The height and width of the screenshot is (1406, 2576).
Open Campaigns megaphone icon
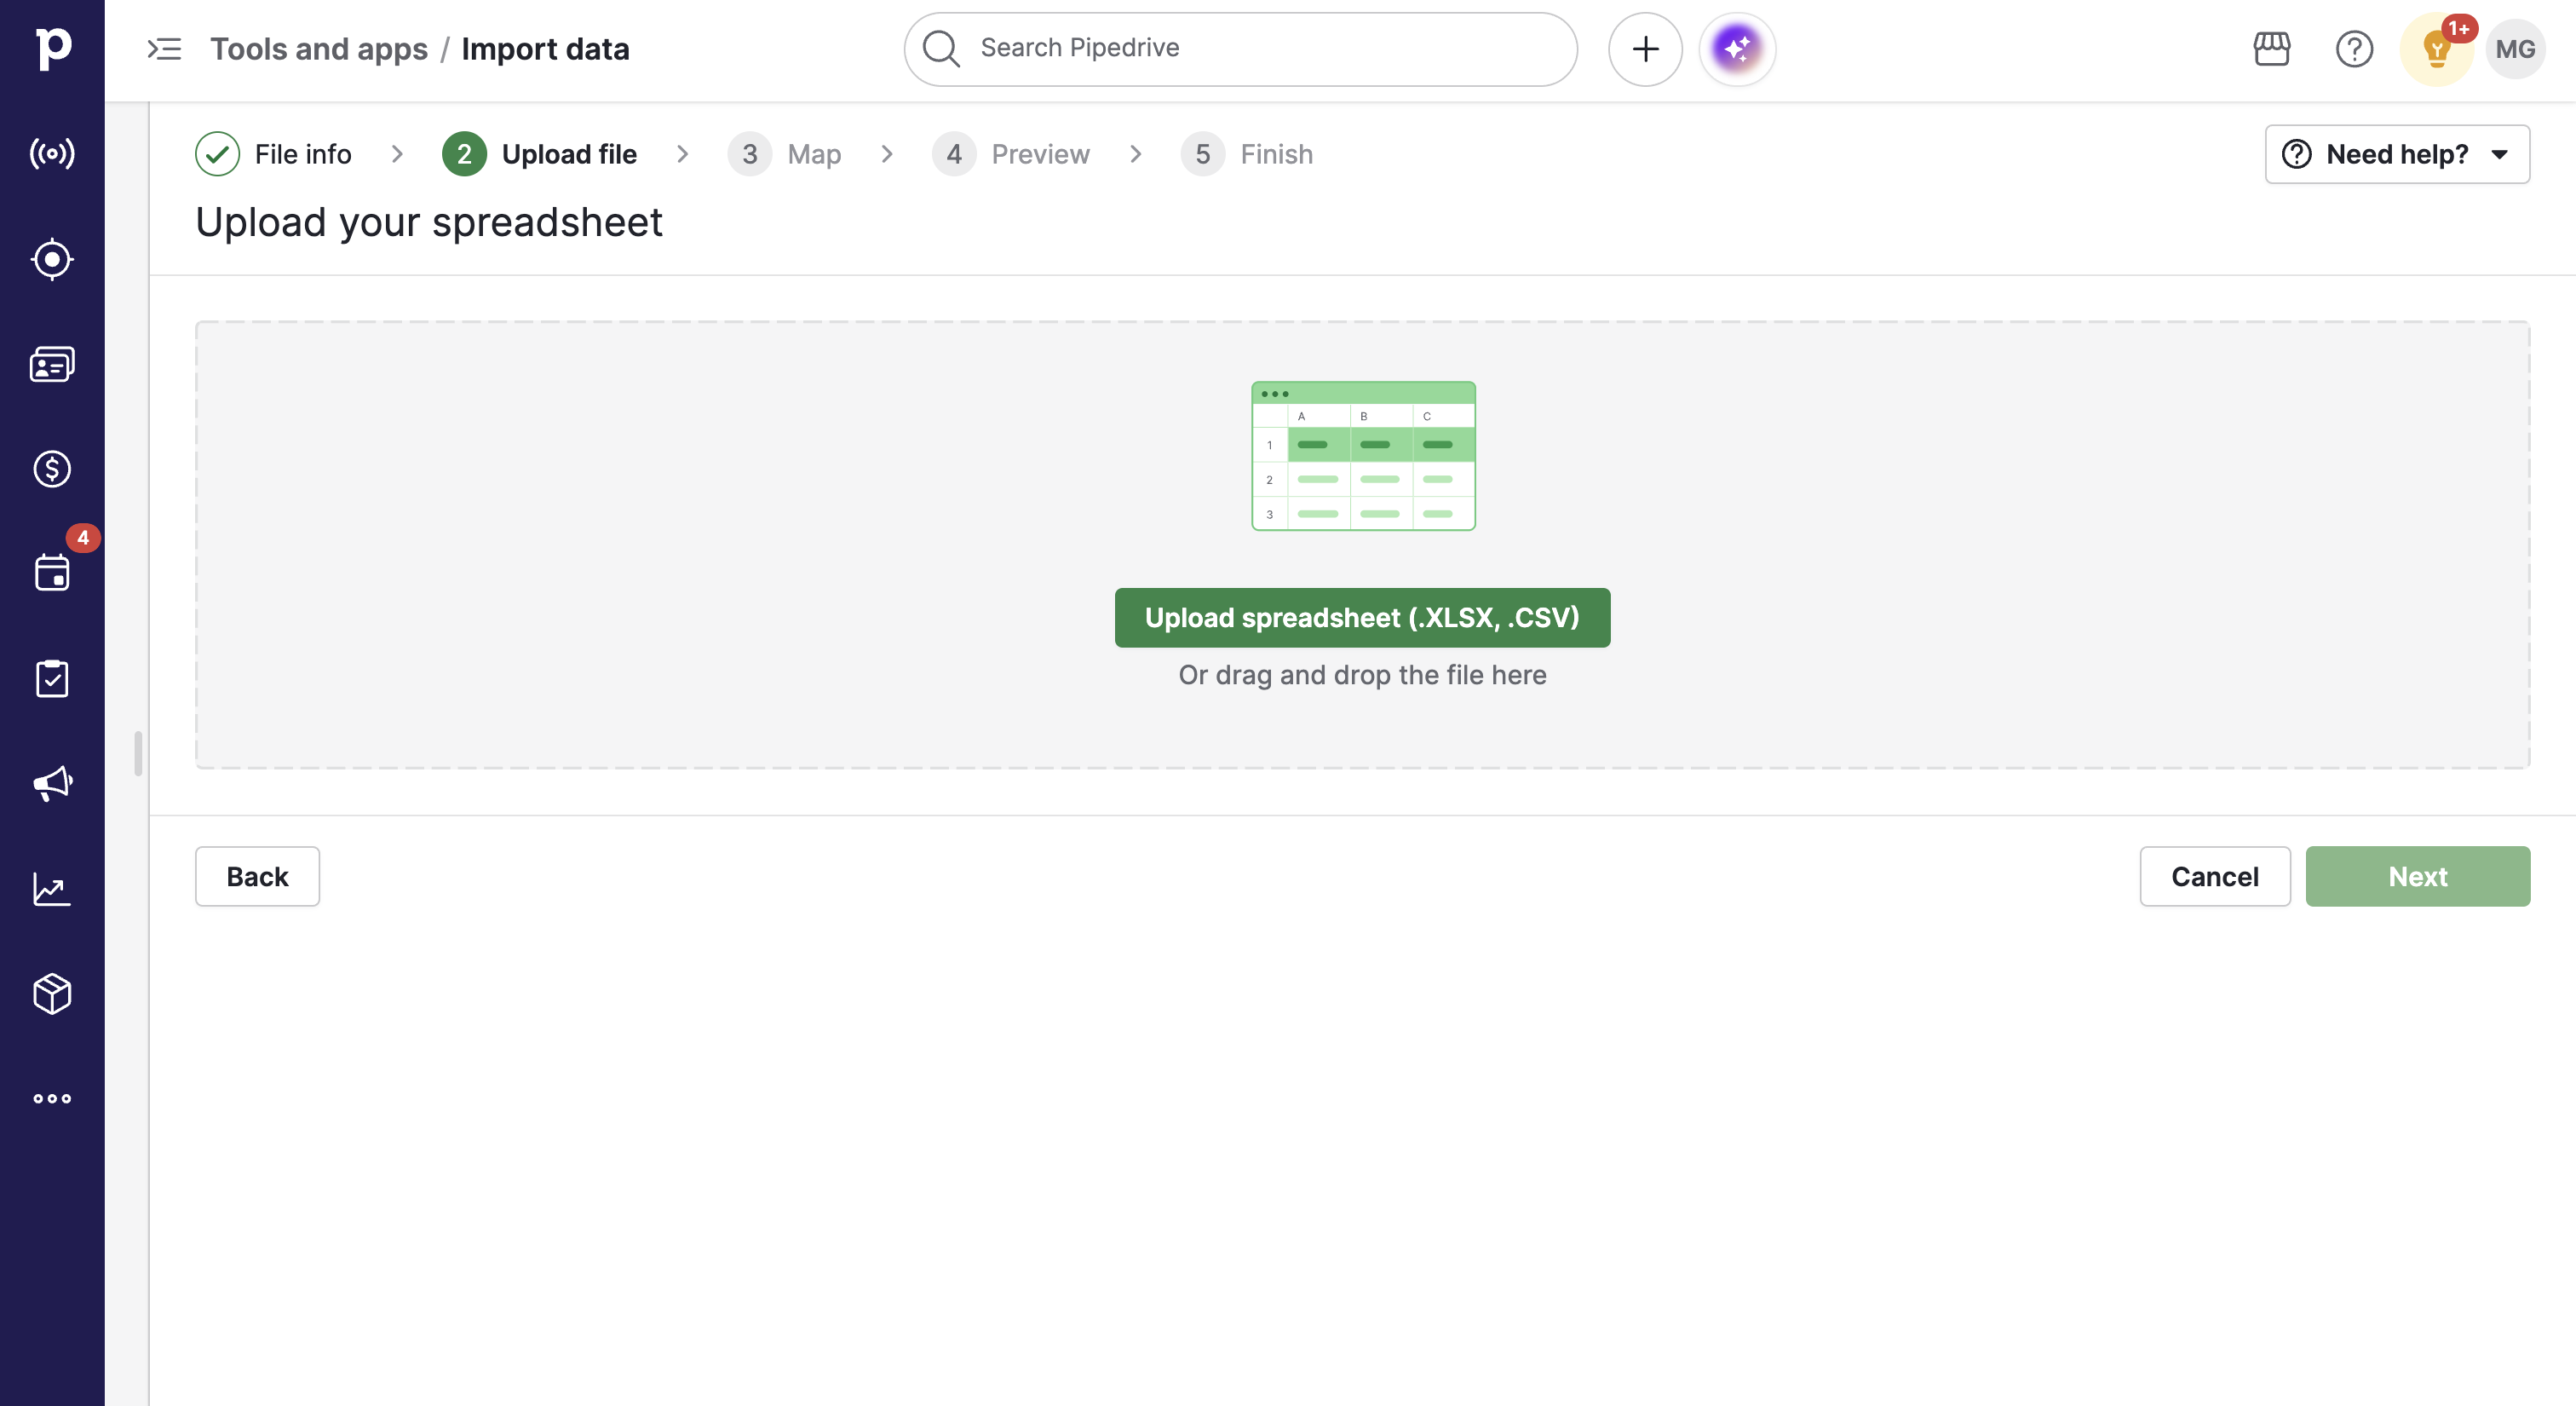coord(52,783)
